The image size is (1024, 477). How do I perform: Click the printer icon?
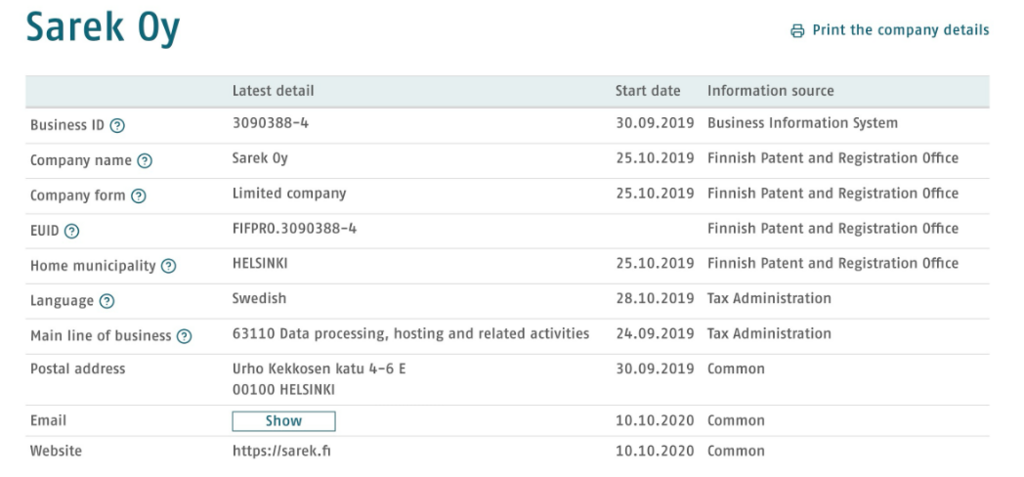point(797,31)
